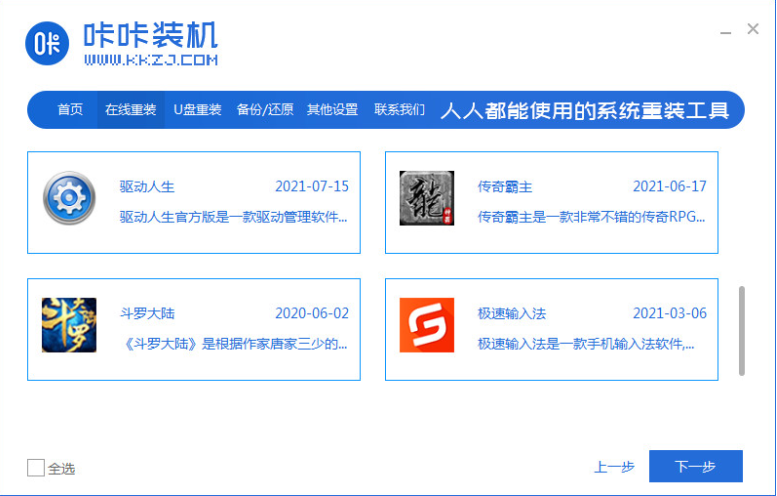Open the 联系我们 tab
This screenshot has width=777, height=496.
tap(399, 110)
